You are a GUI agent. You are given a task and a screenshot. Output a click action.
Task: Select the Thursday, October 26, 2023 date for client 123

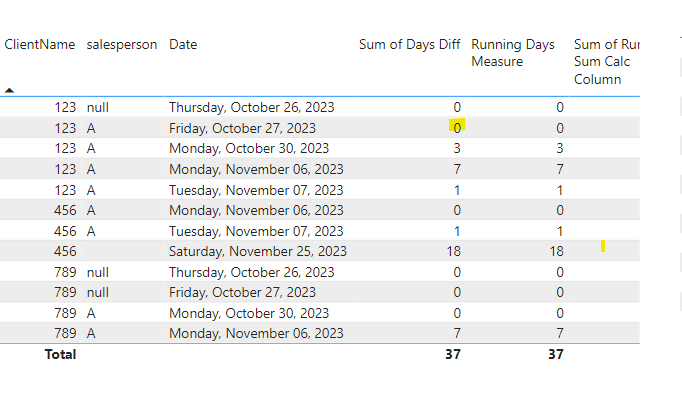251,107
